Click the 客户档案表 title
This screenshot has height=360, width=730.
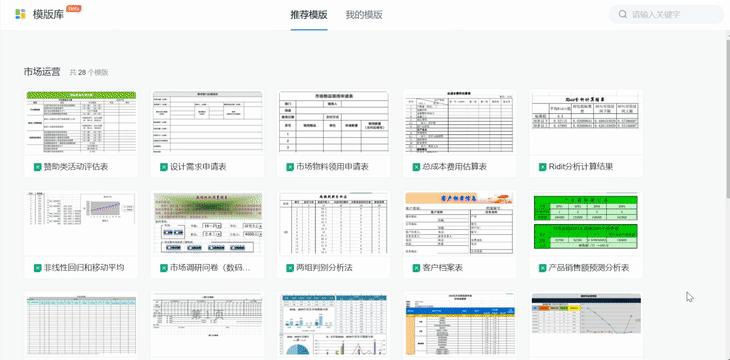(x=442, y=268)
